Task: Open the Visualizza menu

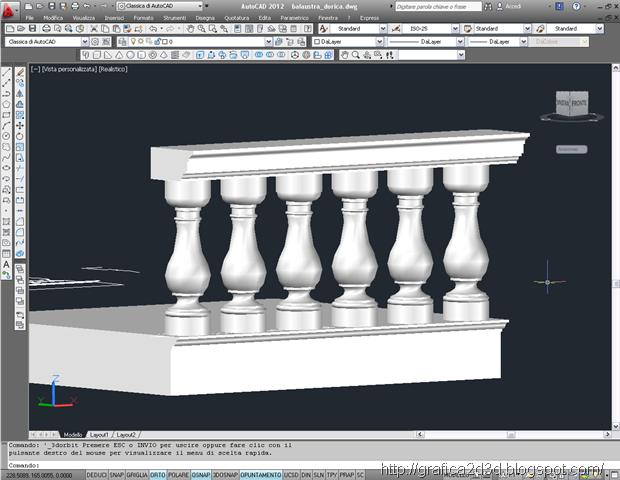Action: click(x=83, y=18)
